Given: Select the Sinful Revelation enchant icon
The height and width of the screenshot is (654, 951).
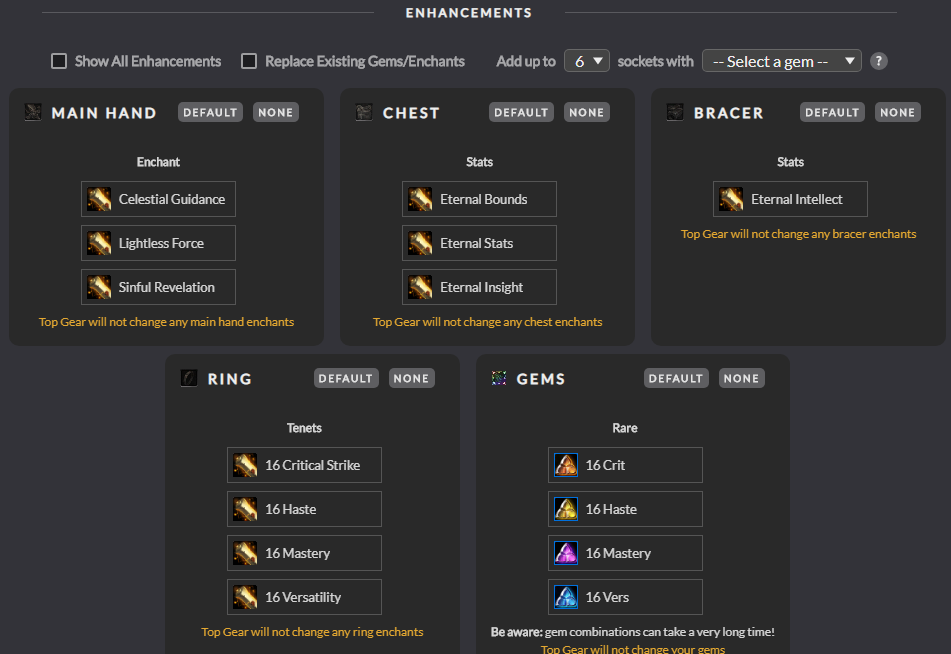Looking at the screenshot, I should click(100, 287).
